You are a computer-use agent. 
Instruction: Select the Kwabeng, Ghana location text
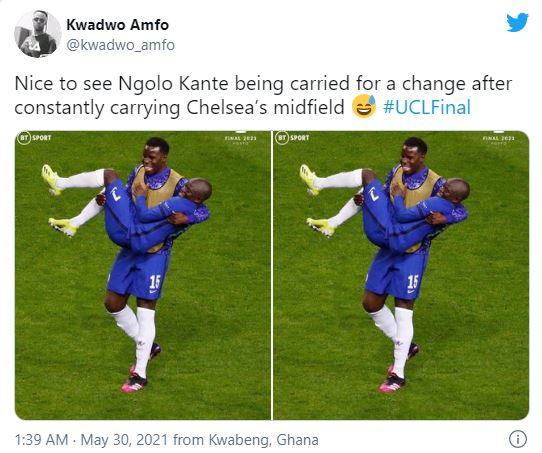263,440
